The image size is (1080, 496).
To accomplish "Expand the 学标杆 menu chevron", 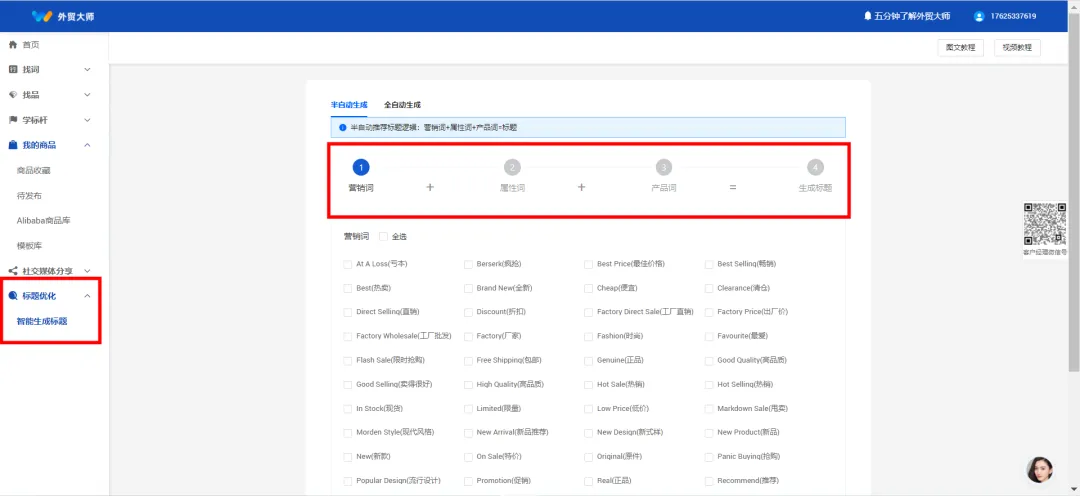I will (87, 120).
